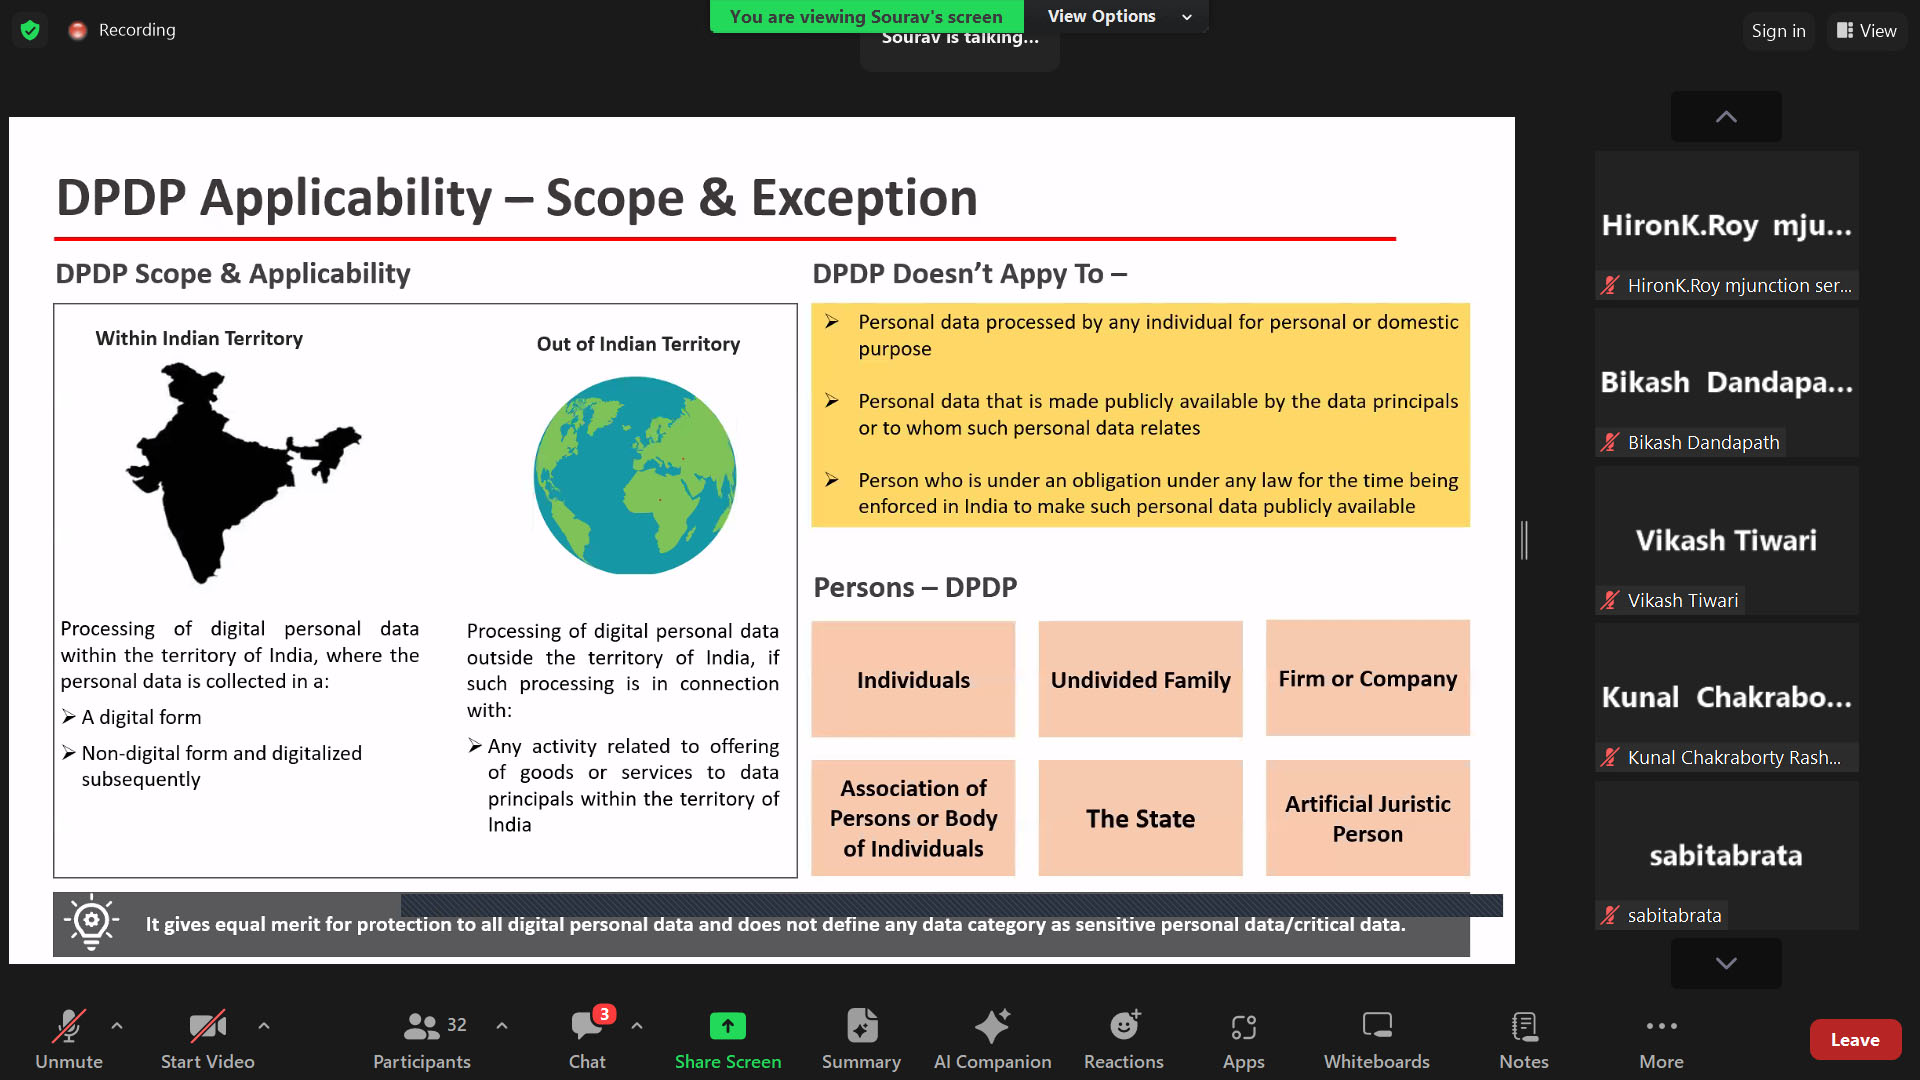The width and height of the screenshot is (1920, 1080).
Task: Open the More menu
Action: click(1661, 1039)
